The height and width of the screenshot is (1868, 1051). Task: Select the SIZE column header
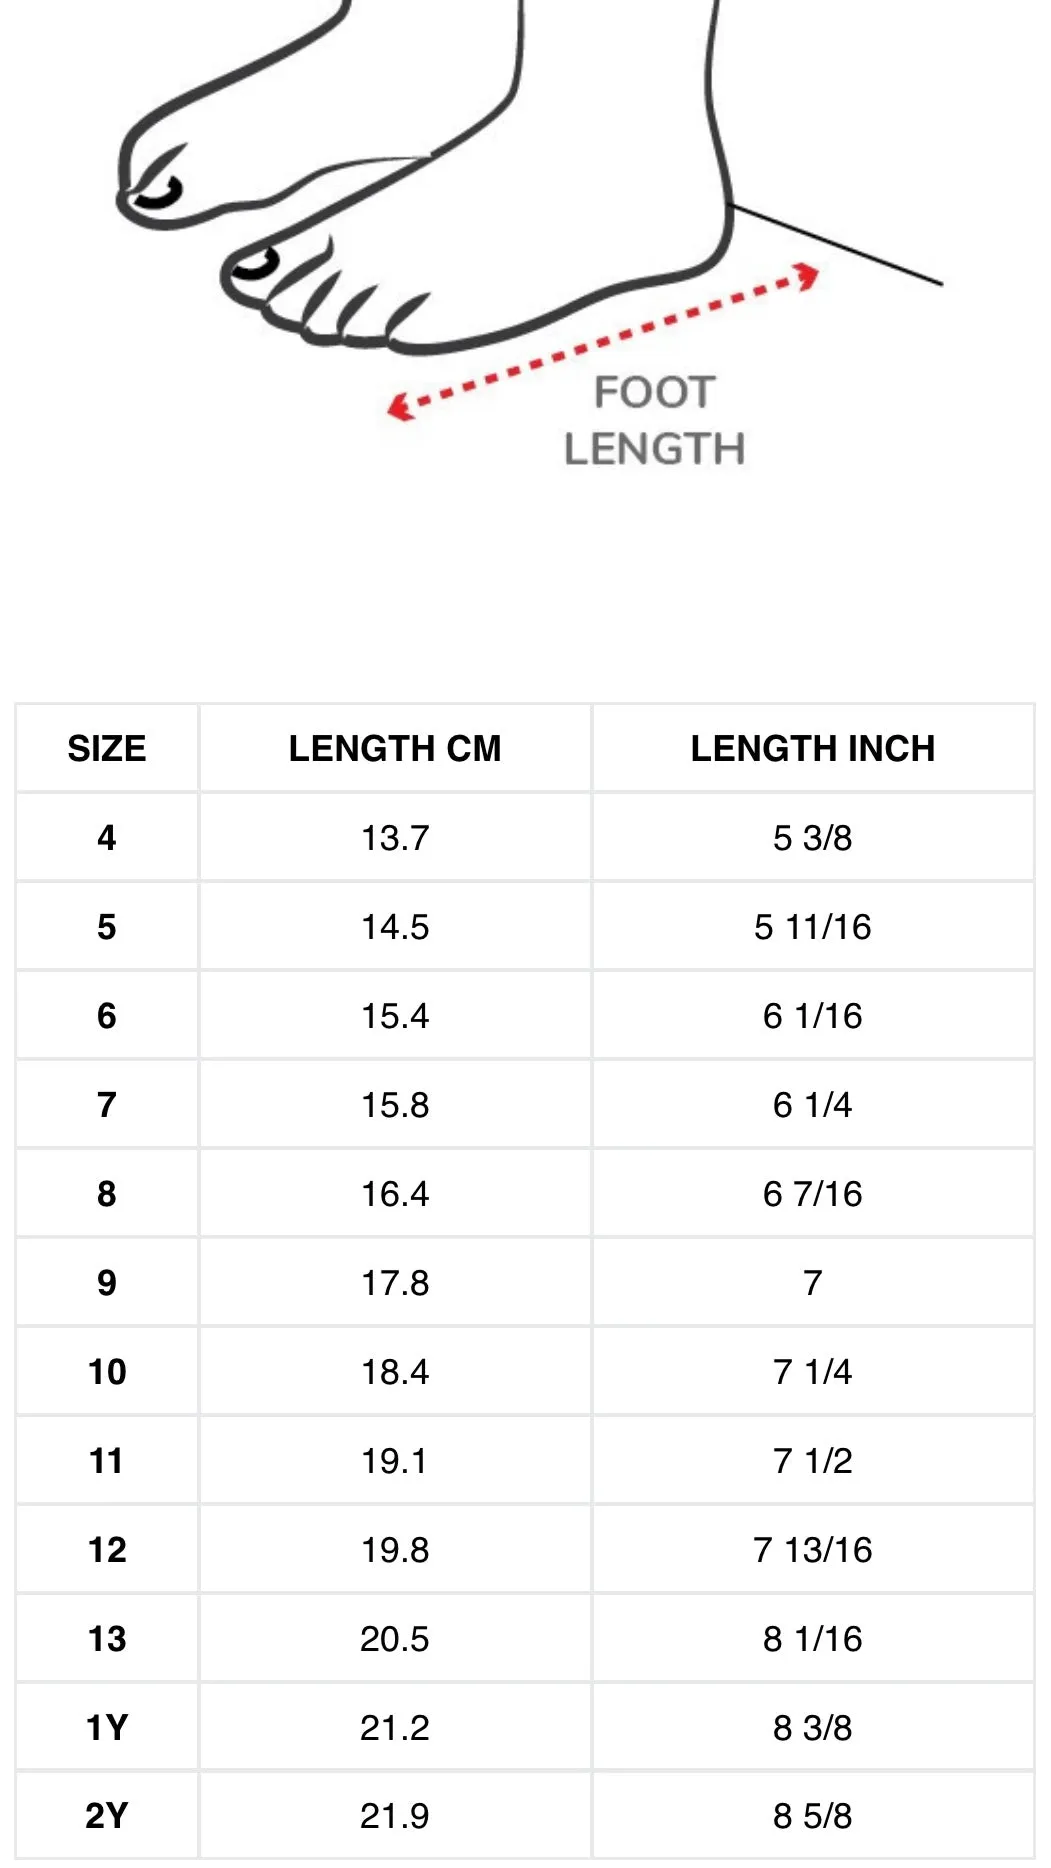(107, 748)
